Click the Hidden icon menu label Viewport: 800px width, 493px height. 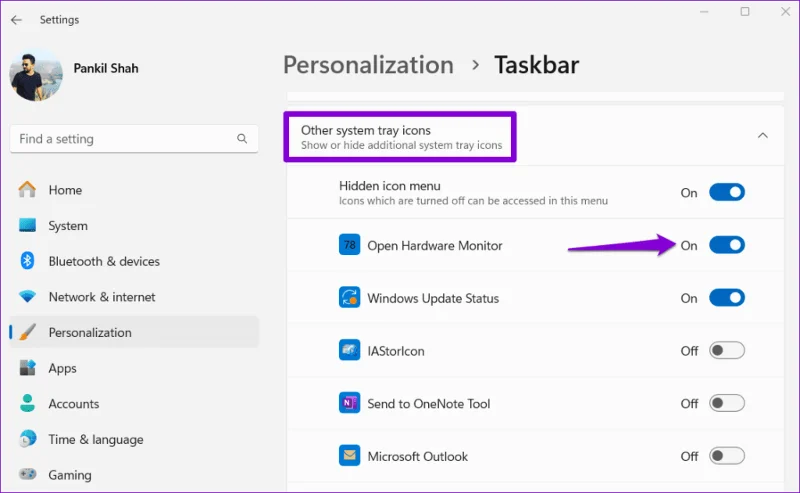pyautogui.click(x=390, y=186)
